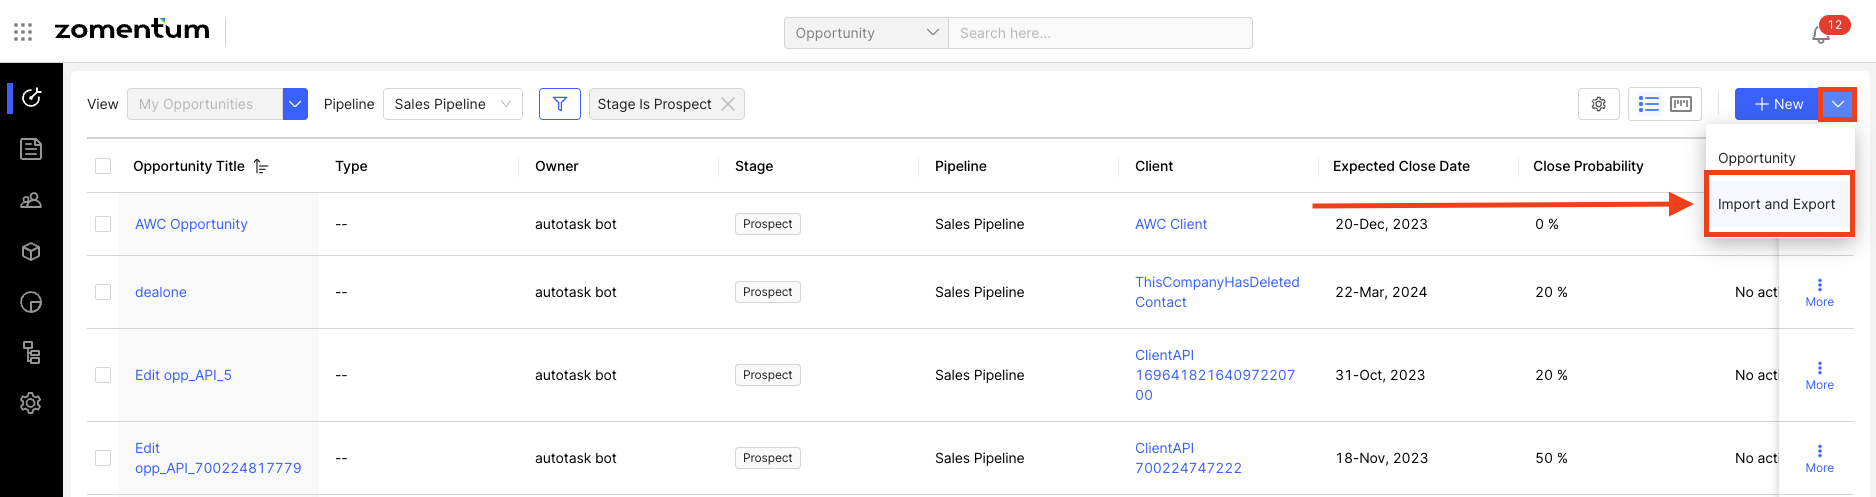Screen dimensions: 1876x497
Task: Toggle the select-all header checkbox
Action: [x=103, y=166]
